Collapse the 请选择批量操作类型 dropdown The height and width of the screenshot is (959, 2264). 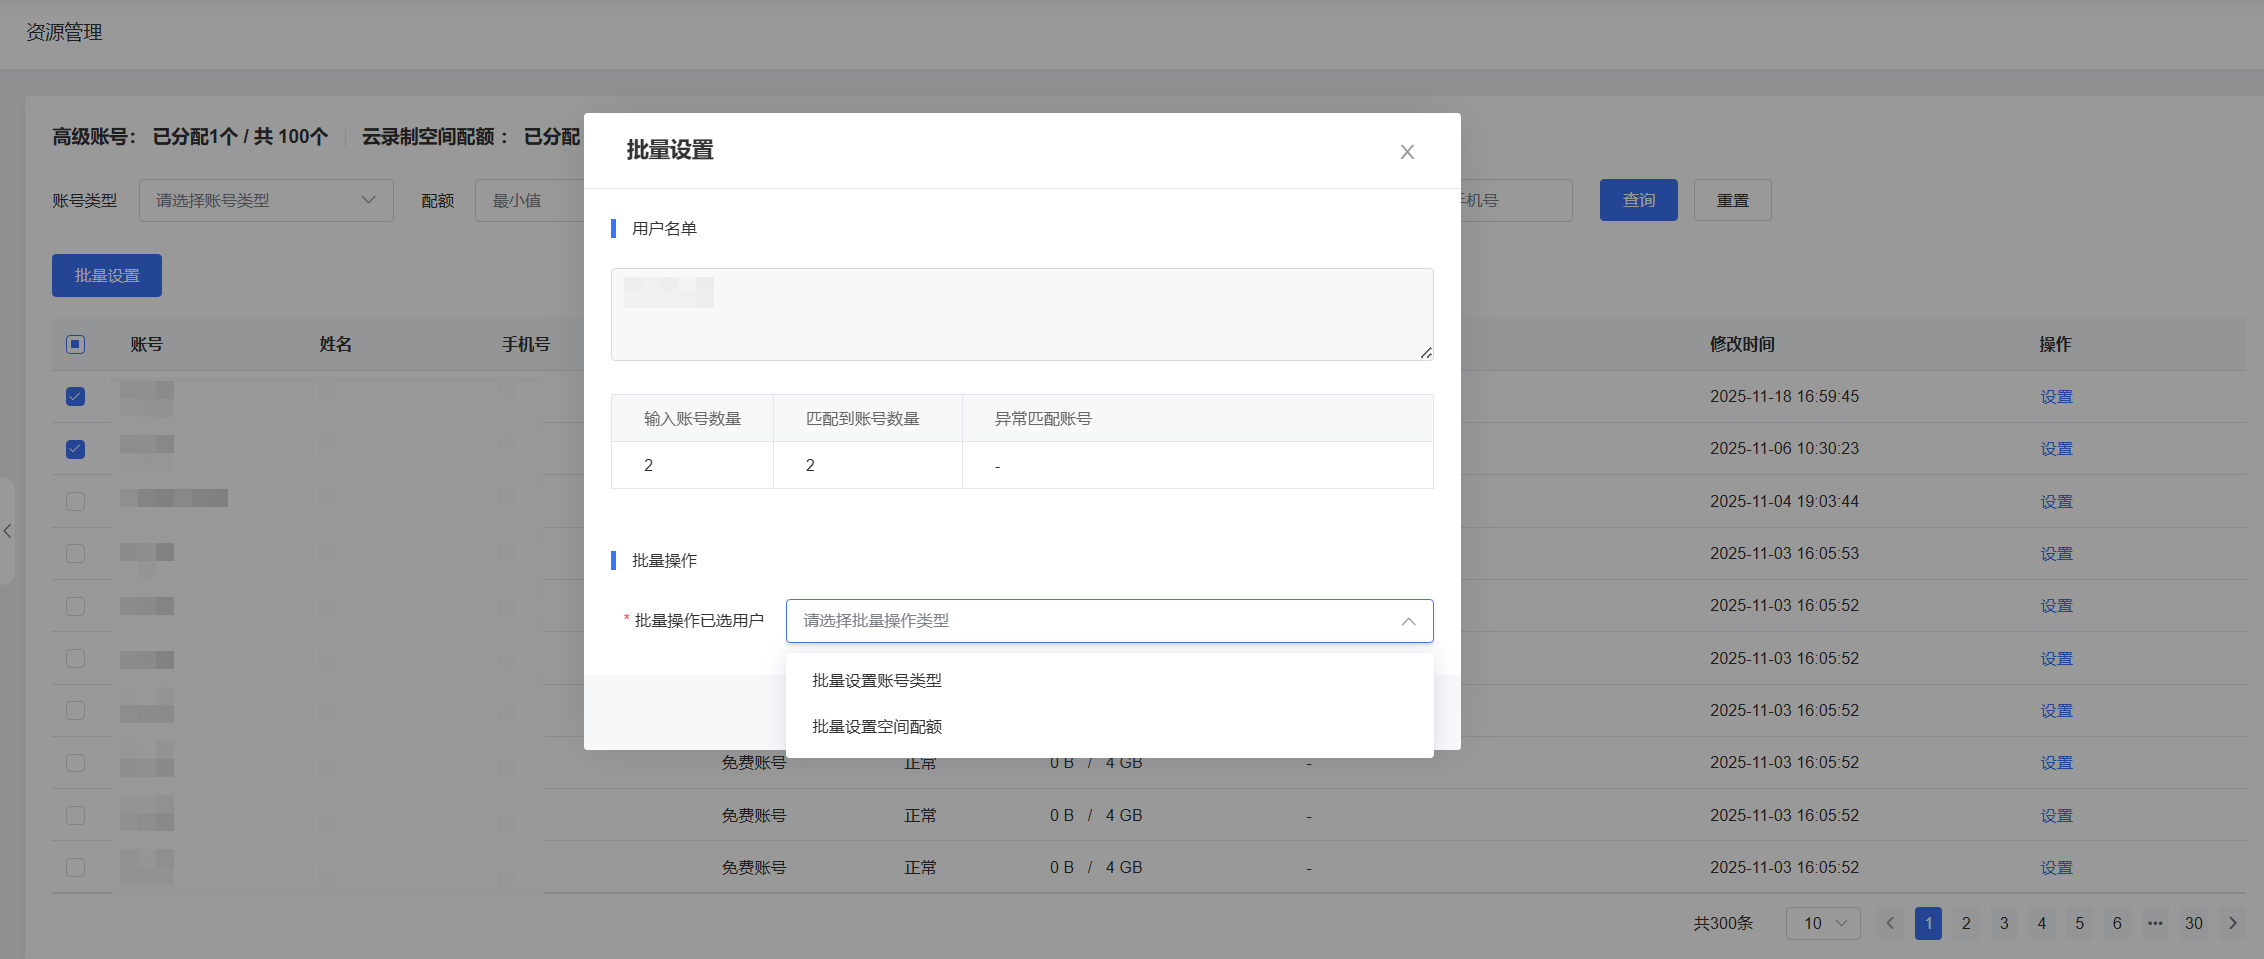click(x=1407, y=621)
